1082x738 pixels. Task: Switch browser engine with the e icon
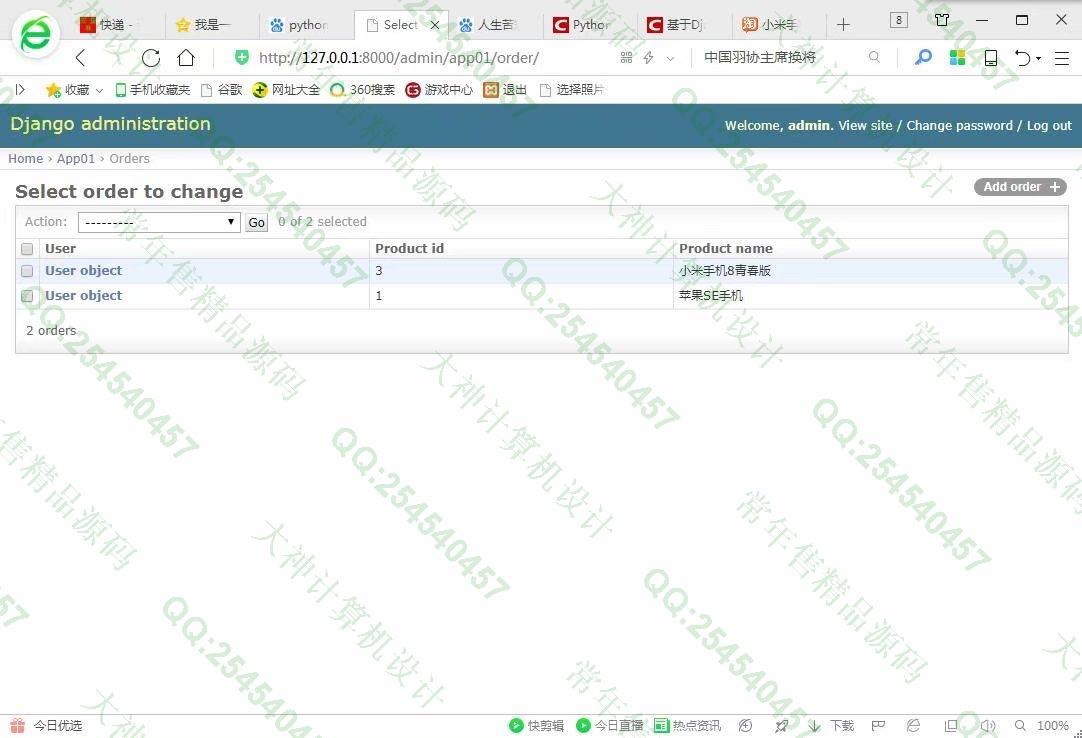coord(914,726)
